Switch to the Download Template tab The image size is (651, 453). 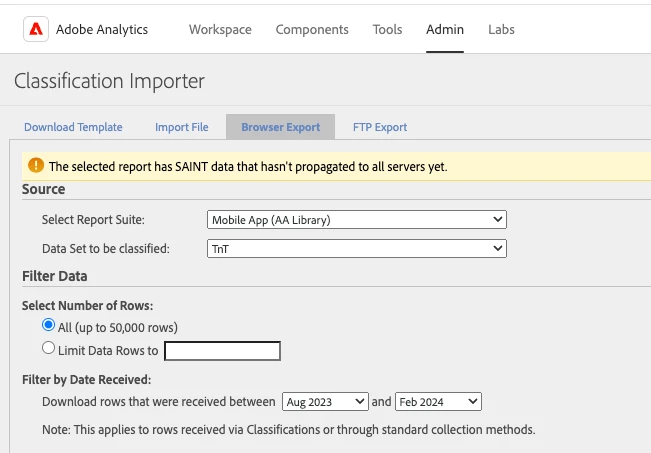73,127
